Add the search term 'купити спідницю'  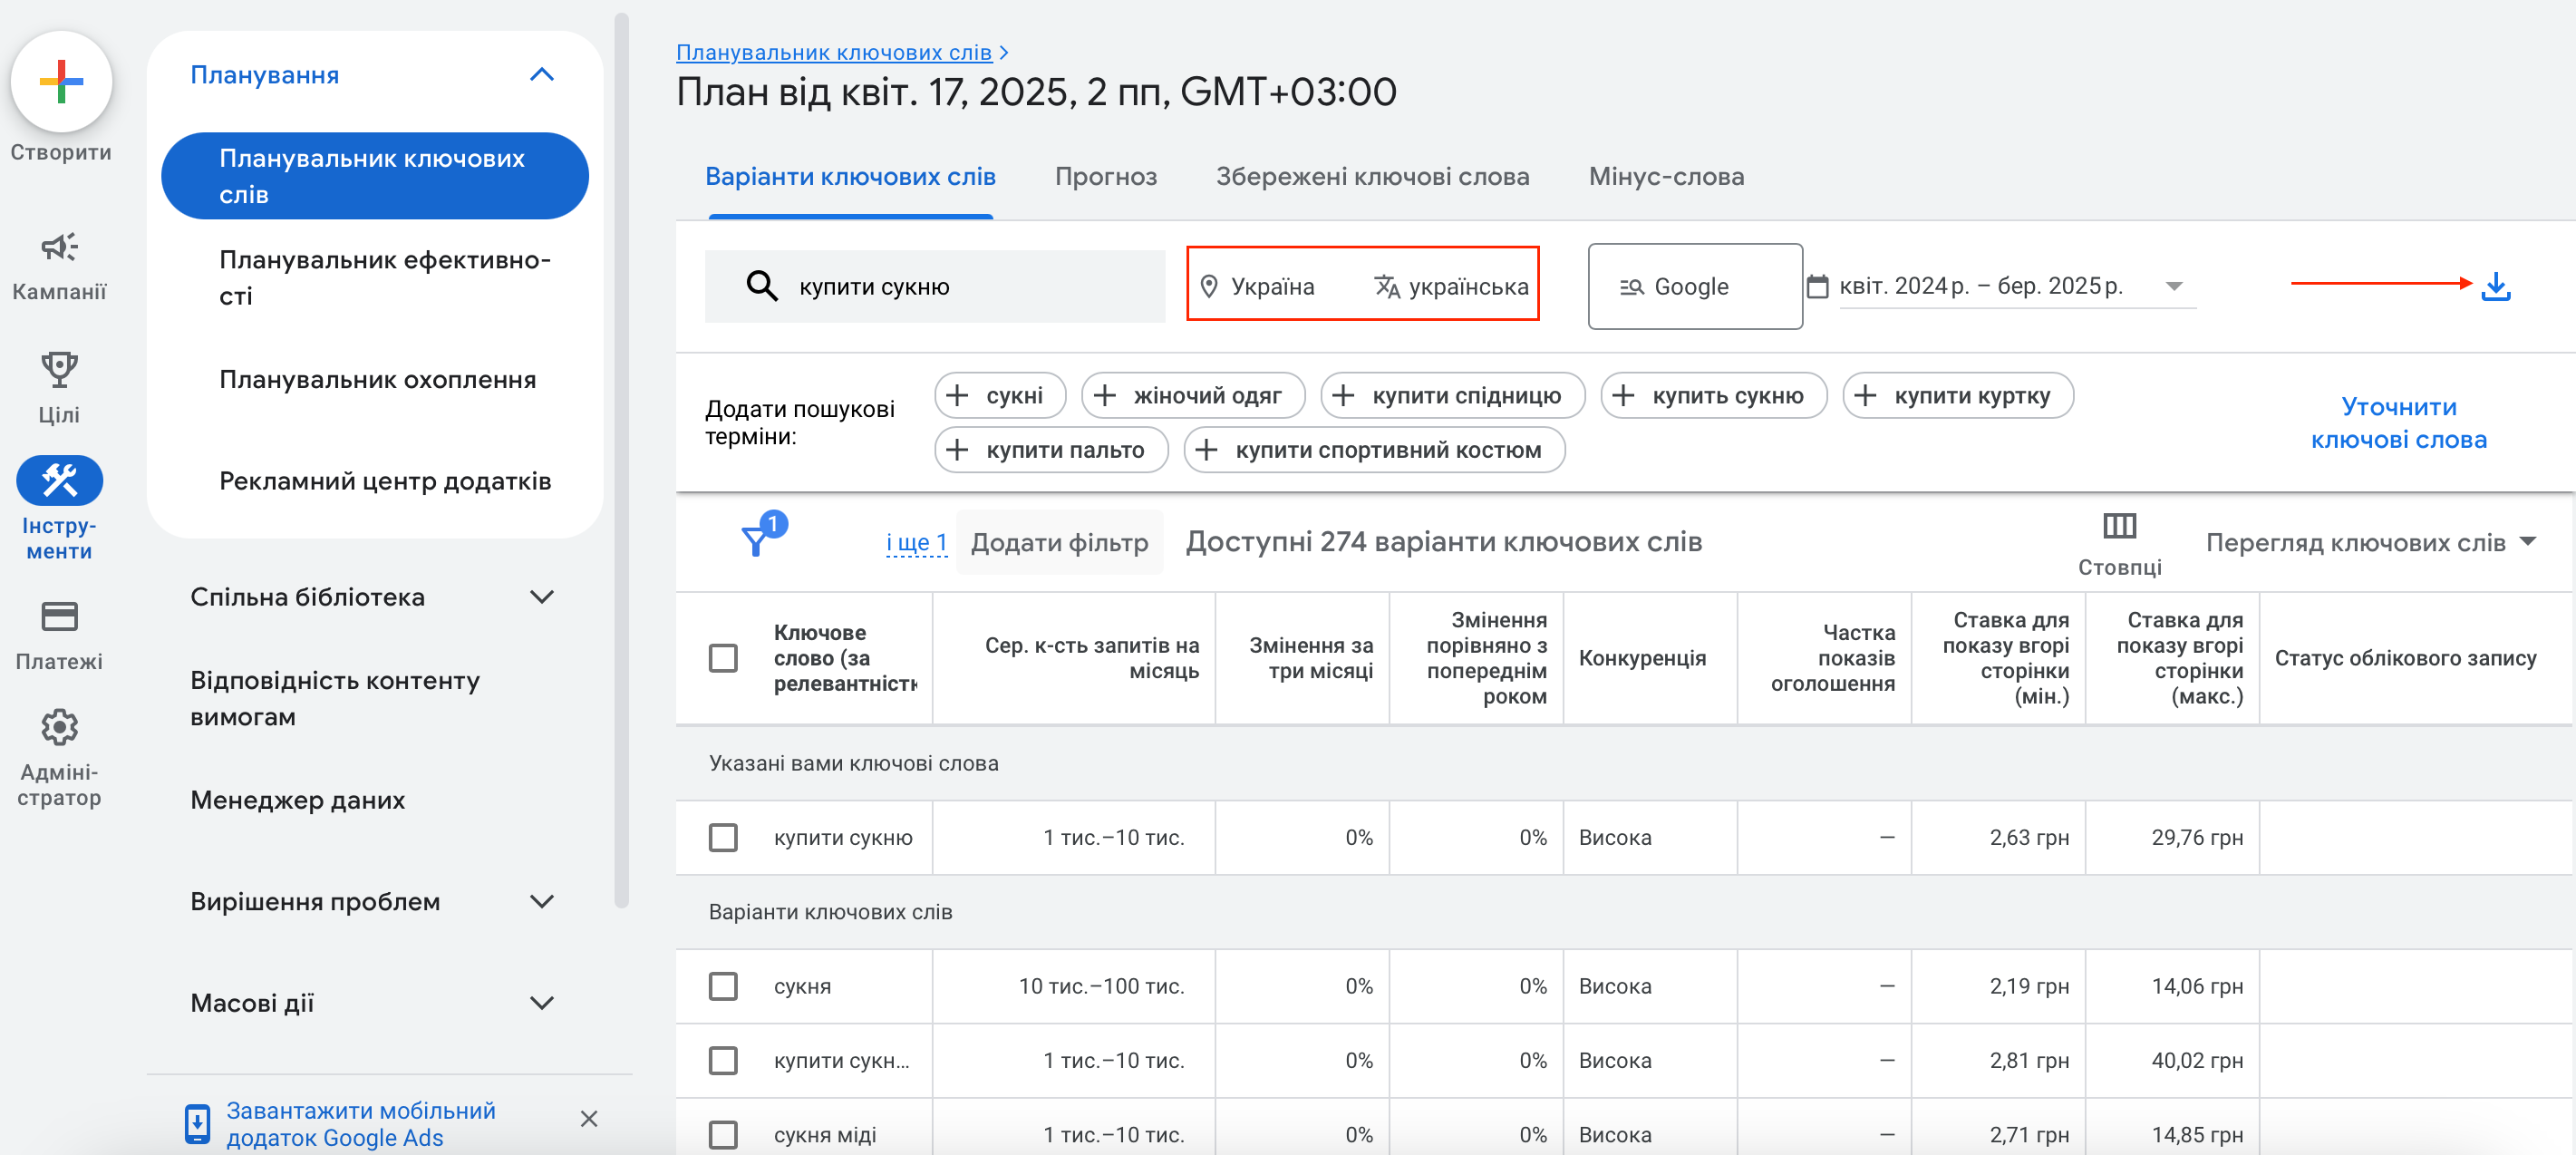[1452, 395]
